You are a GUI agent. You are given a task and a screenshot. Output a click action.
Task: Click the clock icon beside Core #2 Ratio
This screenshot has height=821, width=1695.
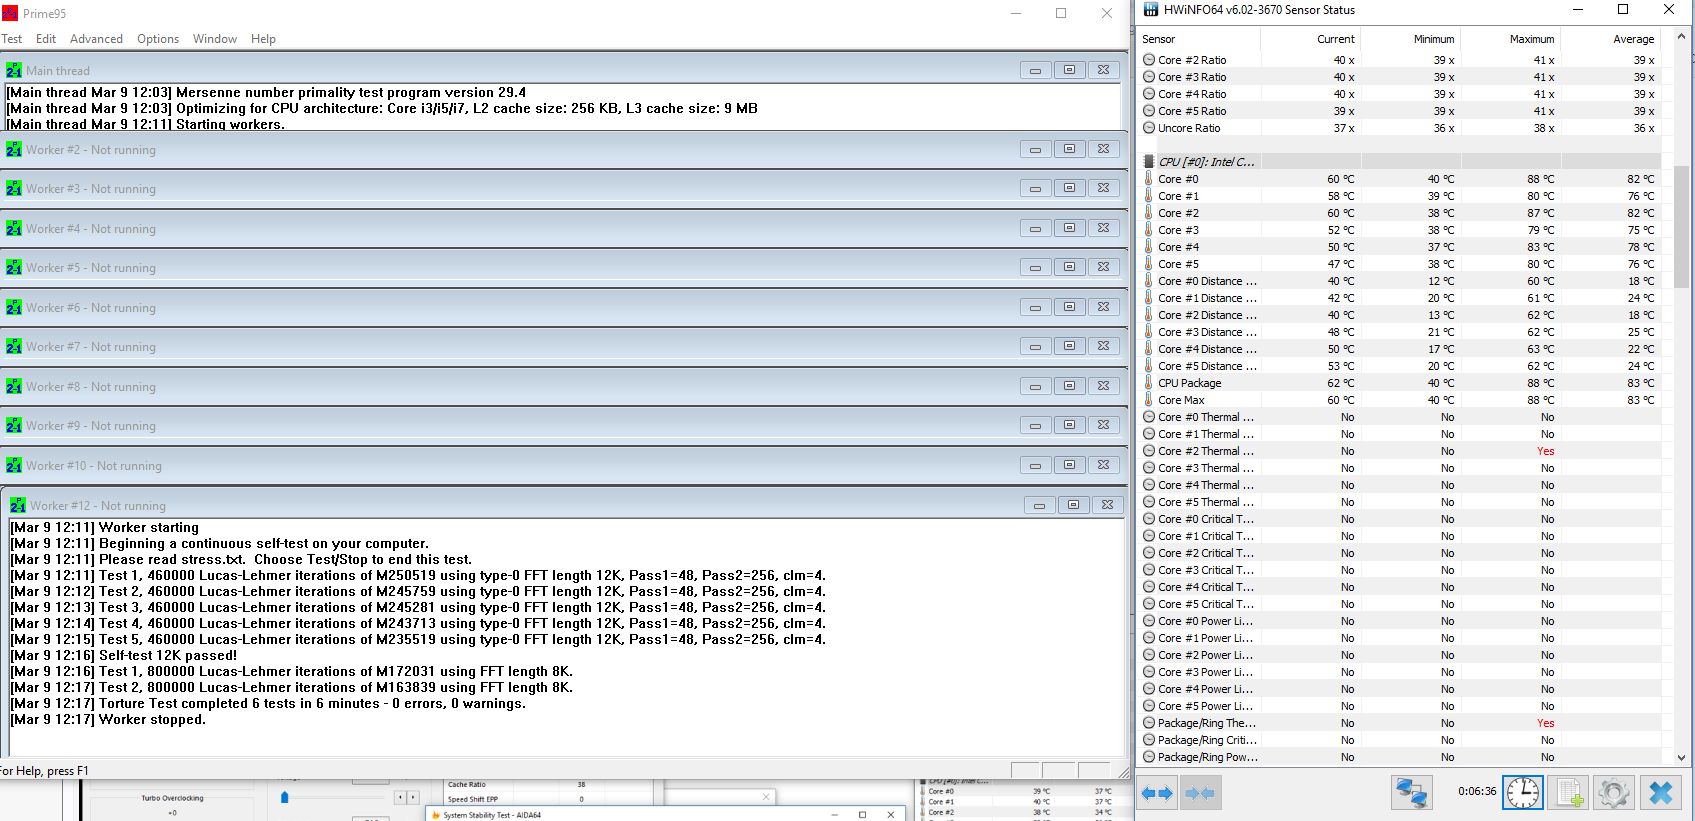[1149, 60]
